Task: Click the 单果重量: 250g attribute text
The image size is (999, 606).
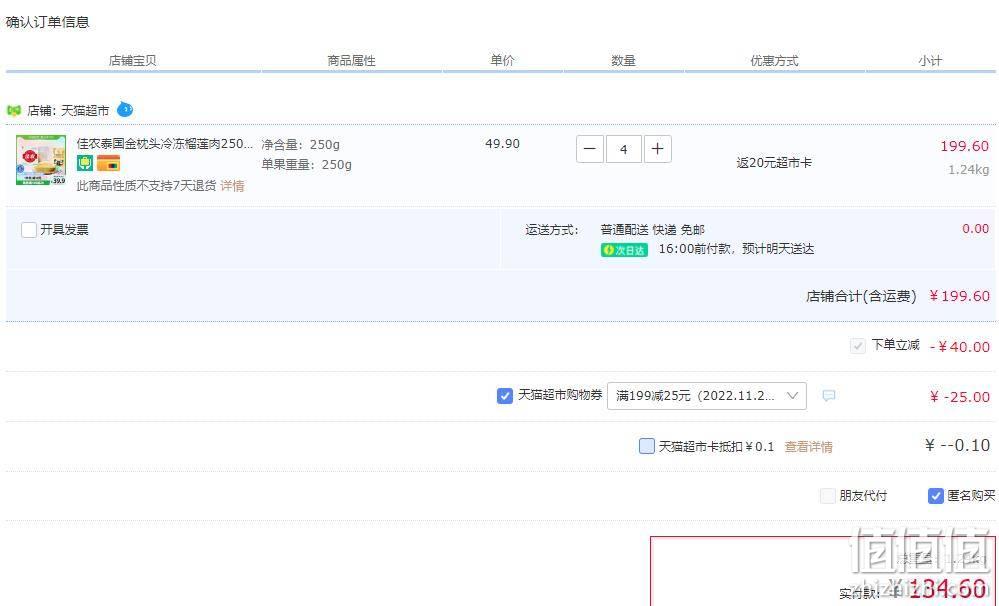Action: point(306,164)
